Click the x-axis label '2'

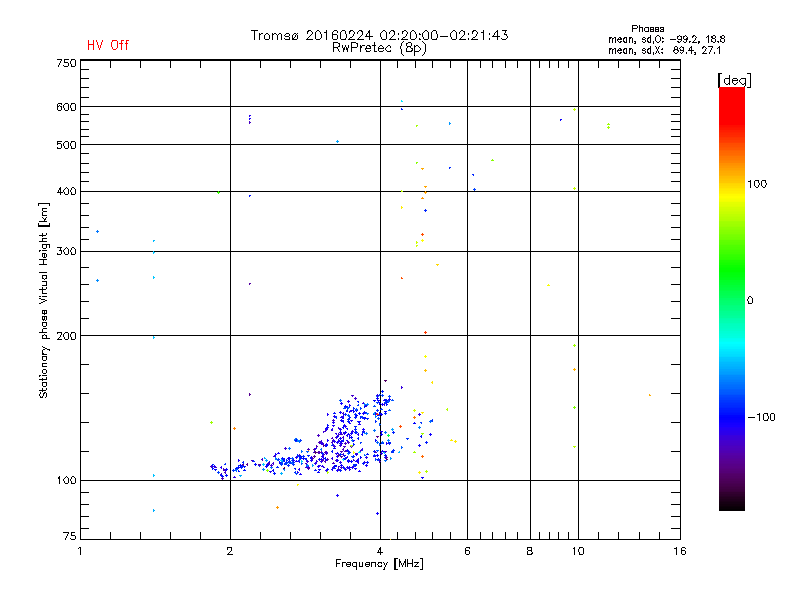coord(230,551)
